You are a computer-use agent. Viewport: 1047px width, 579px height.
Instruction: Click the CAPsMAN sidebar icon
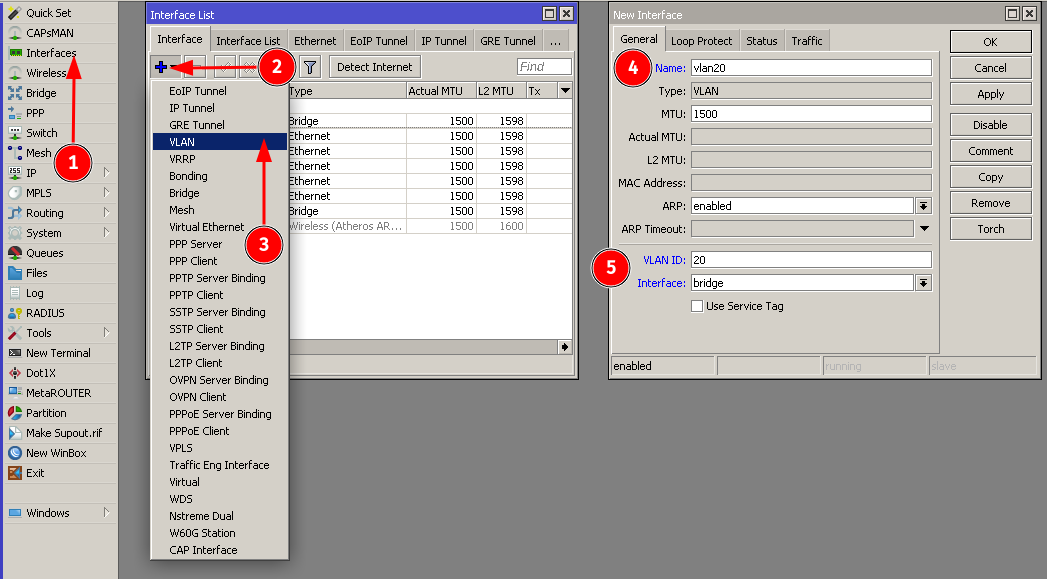(15, 33)
